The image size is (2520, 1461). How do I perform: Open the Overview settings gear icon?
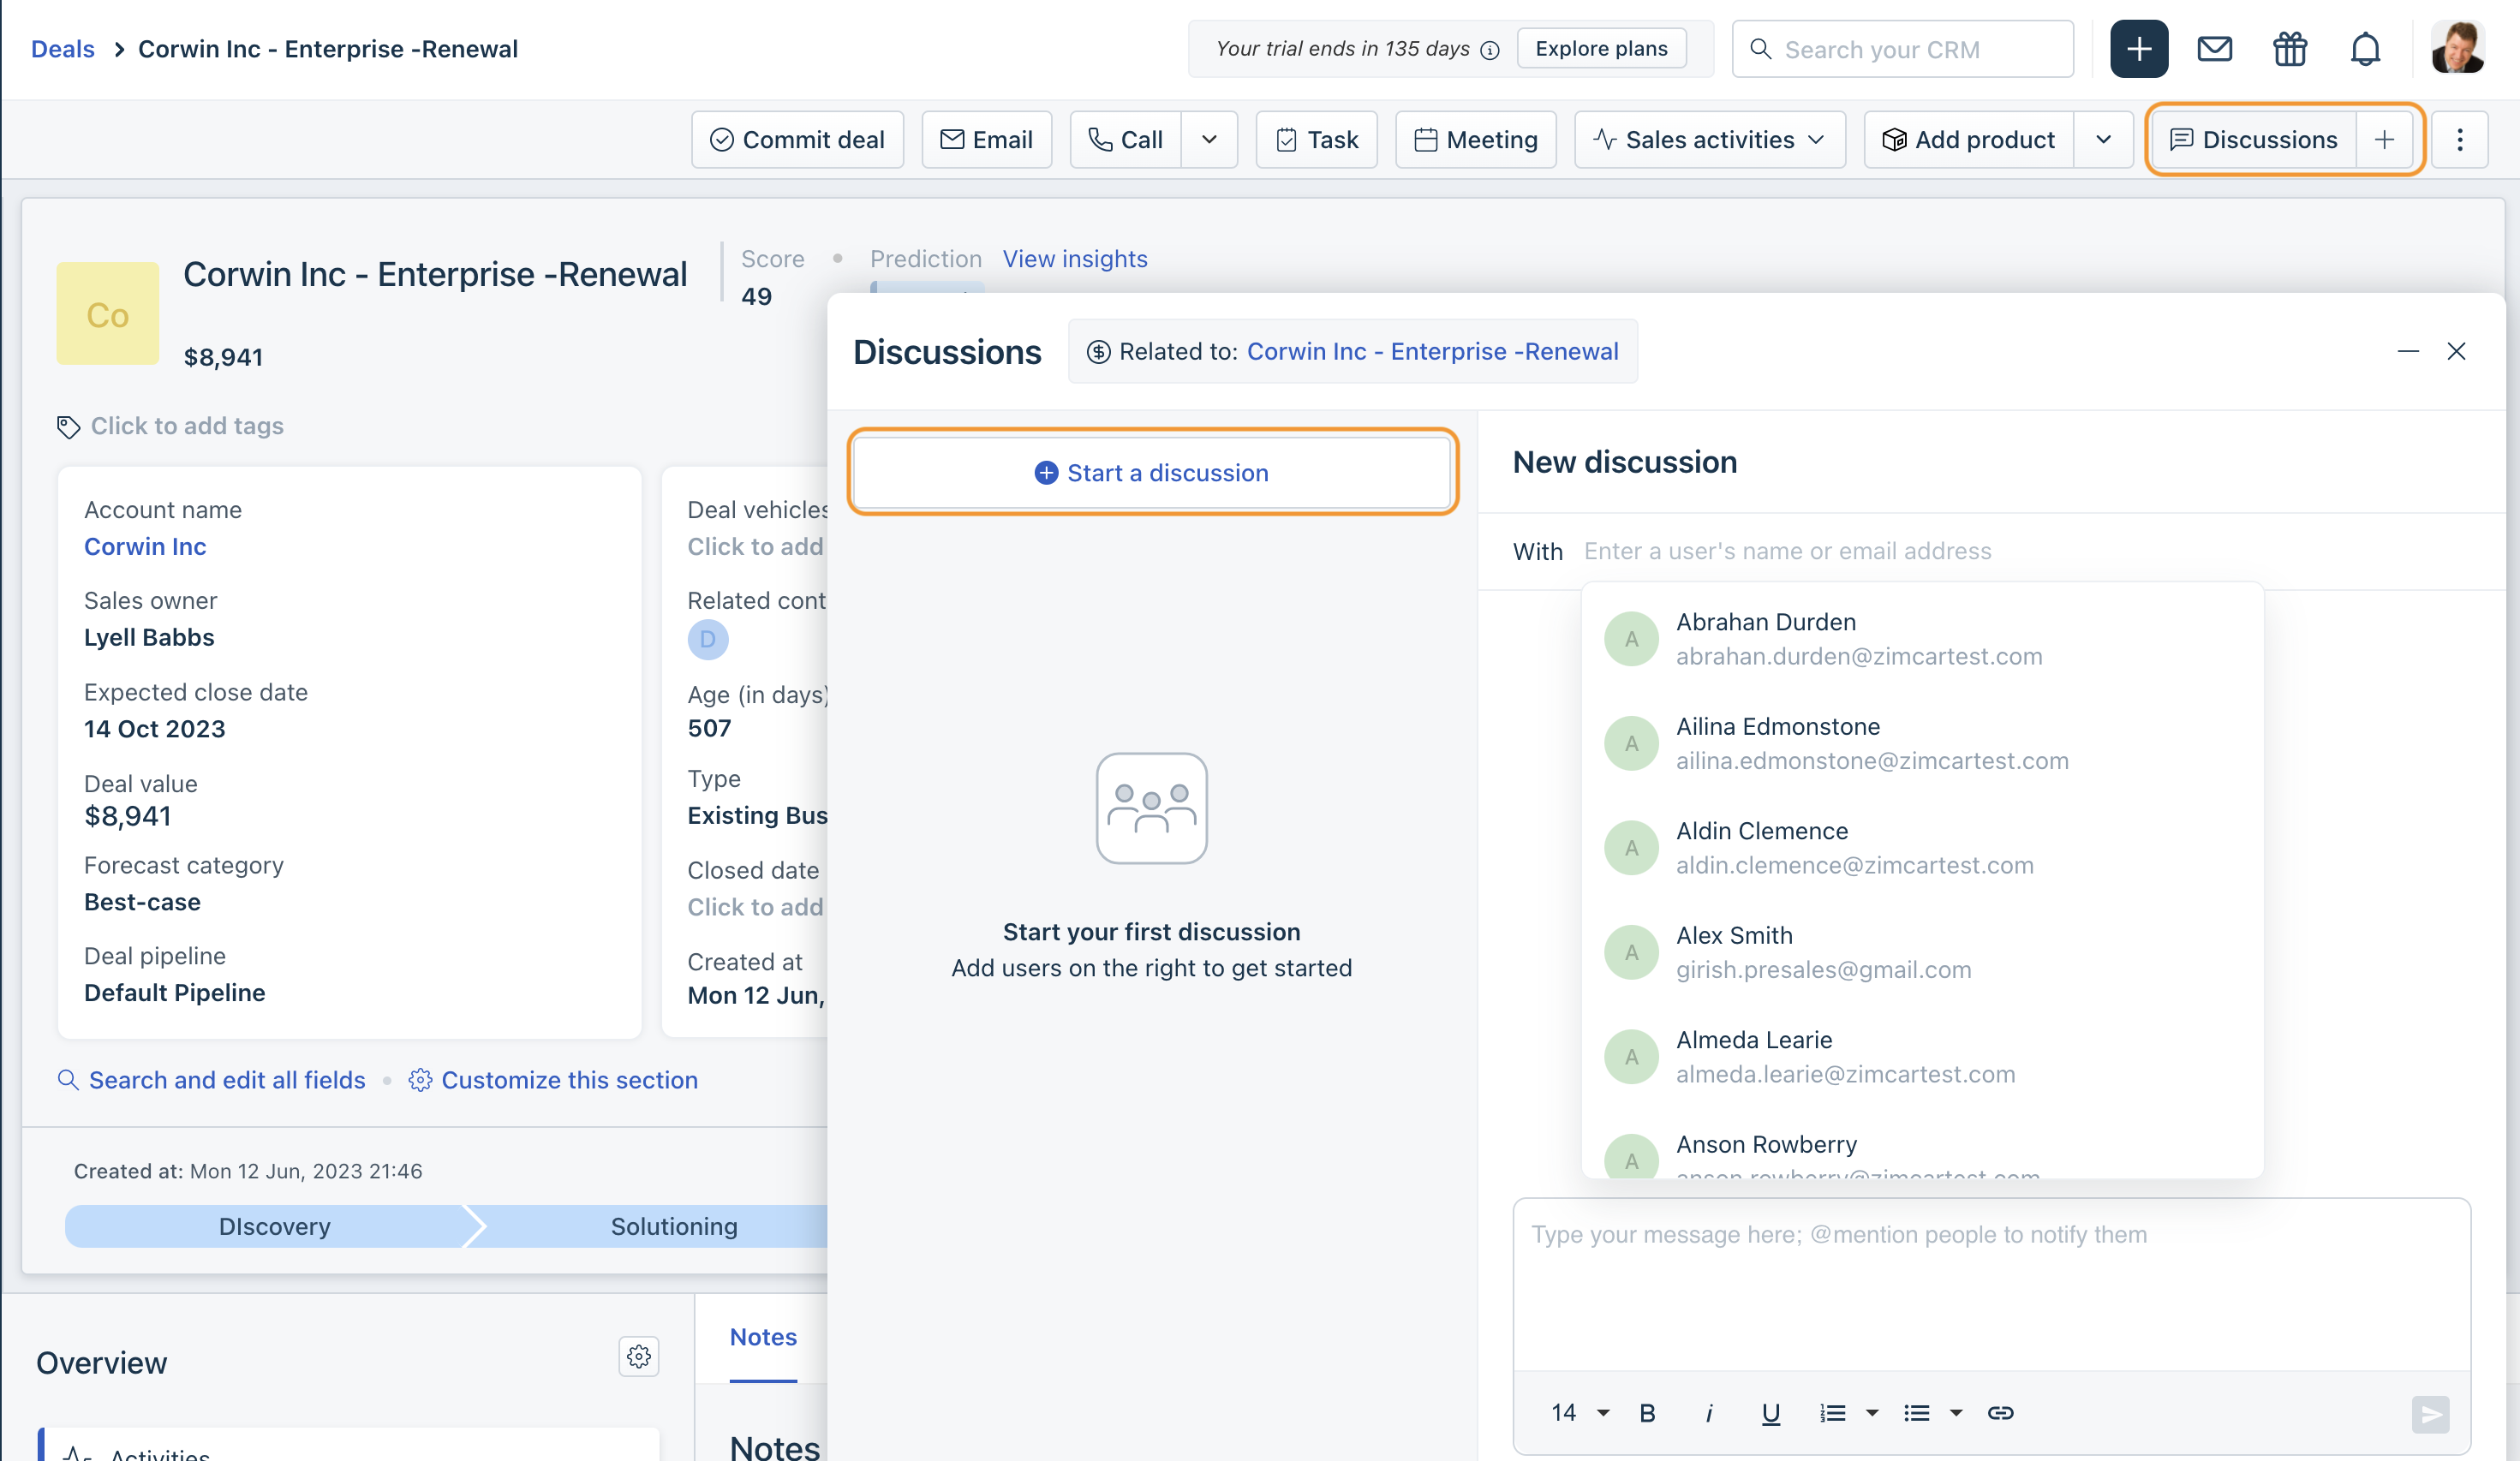click(639, 1356)
